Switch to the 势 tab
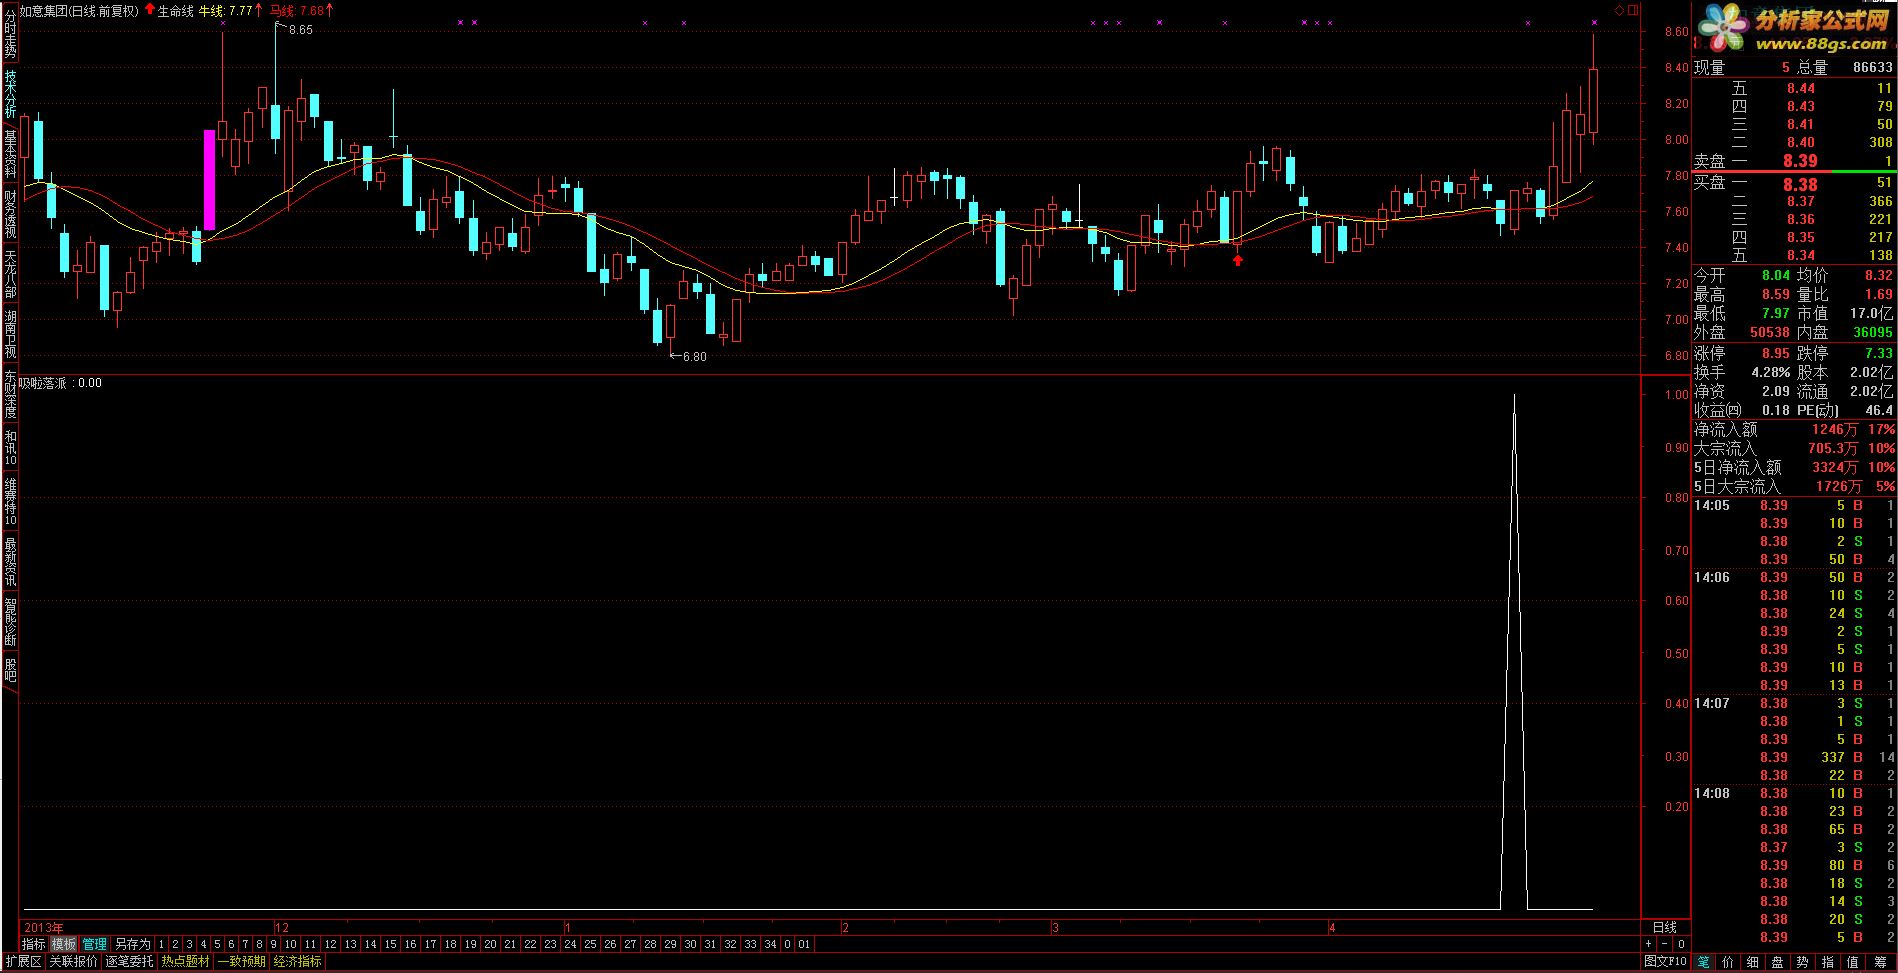The width and height of the screenshot is (1898, 973). point(1803,962)
